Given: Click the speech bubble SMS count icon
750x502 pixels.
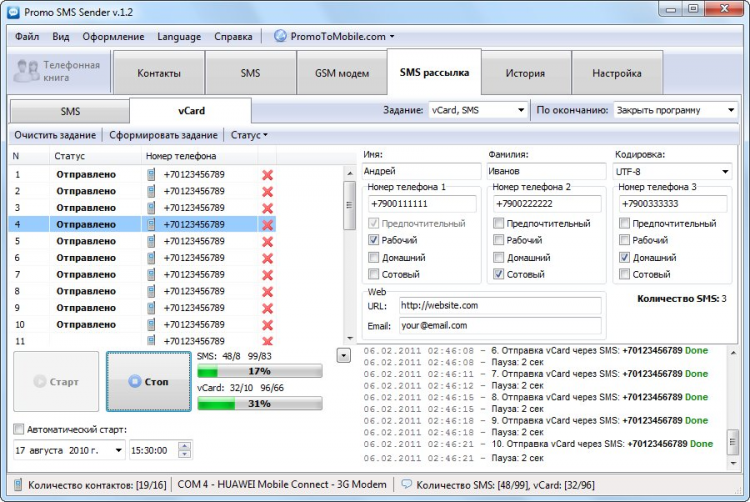Looking at the screenshot, I should coord(406,484).
